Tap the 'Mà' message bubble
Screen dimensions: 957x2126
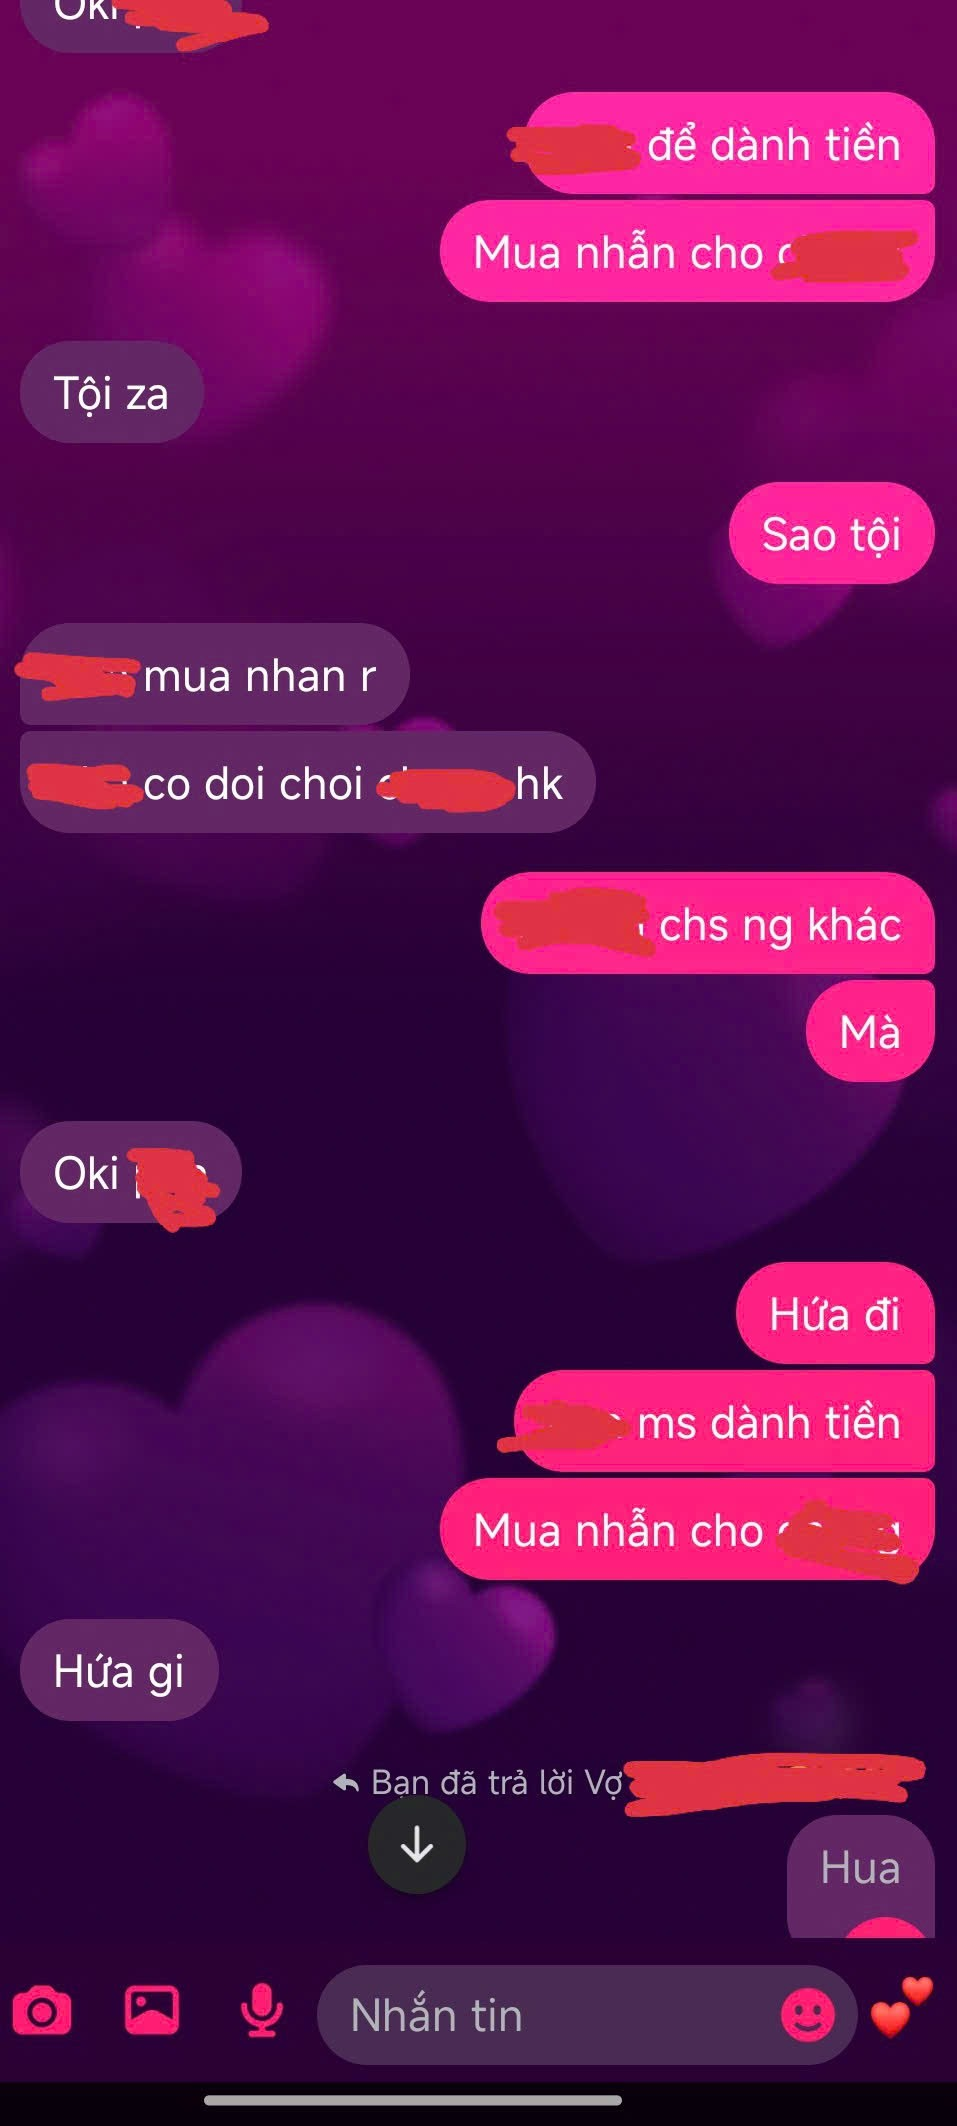(870, 1031)
